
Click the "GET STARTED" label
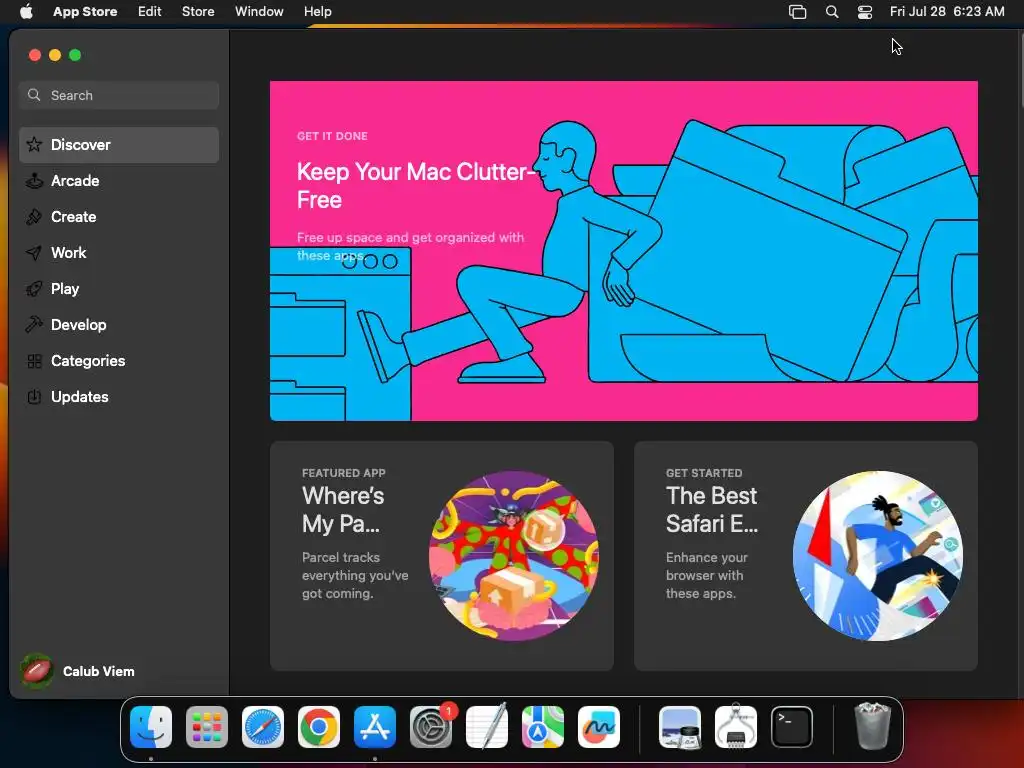(704, 473)
